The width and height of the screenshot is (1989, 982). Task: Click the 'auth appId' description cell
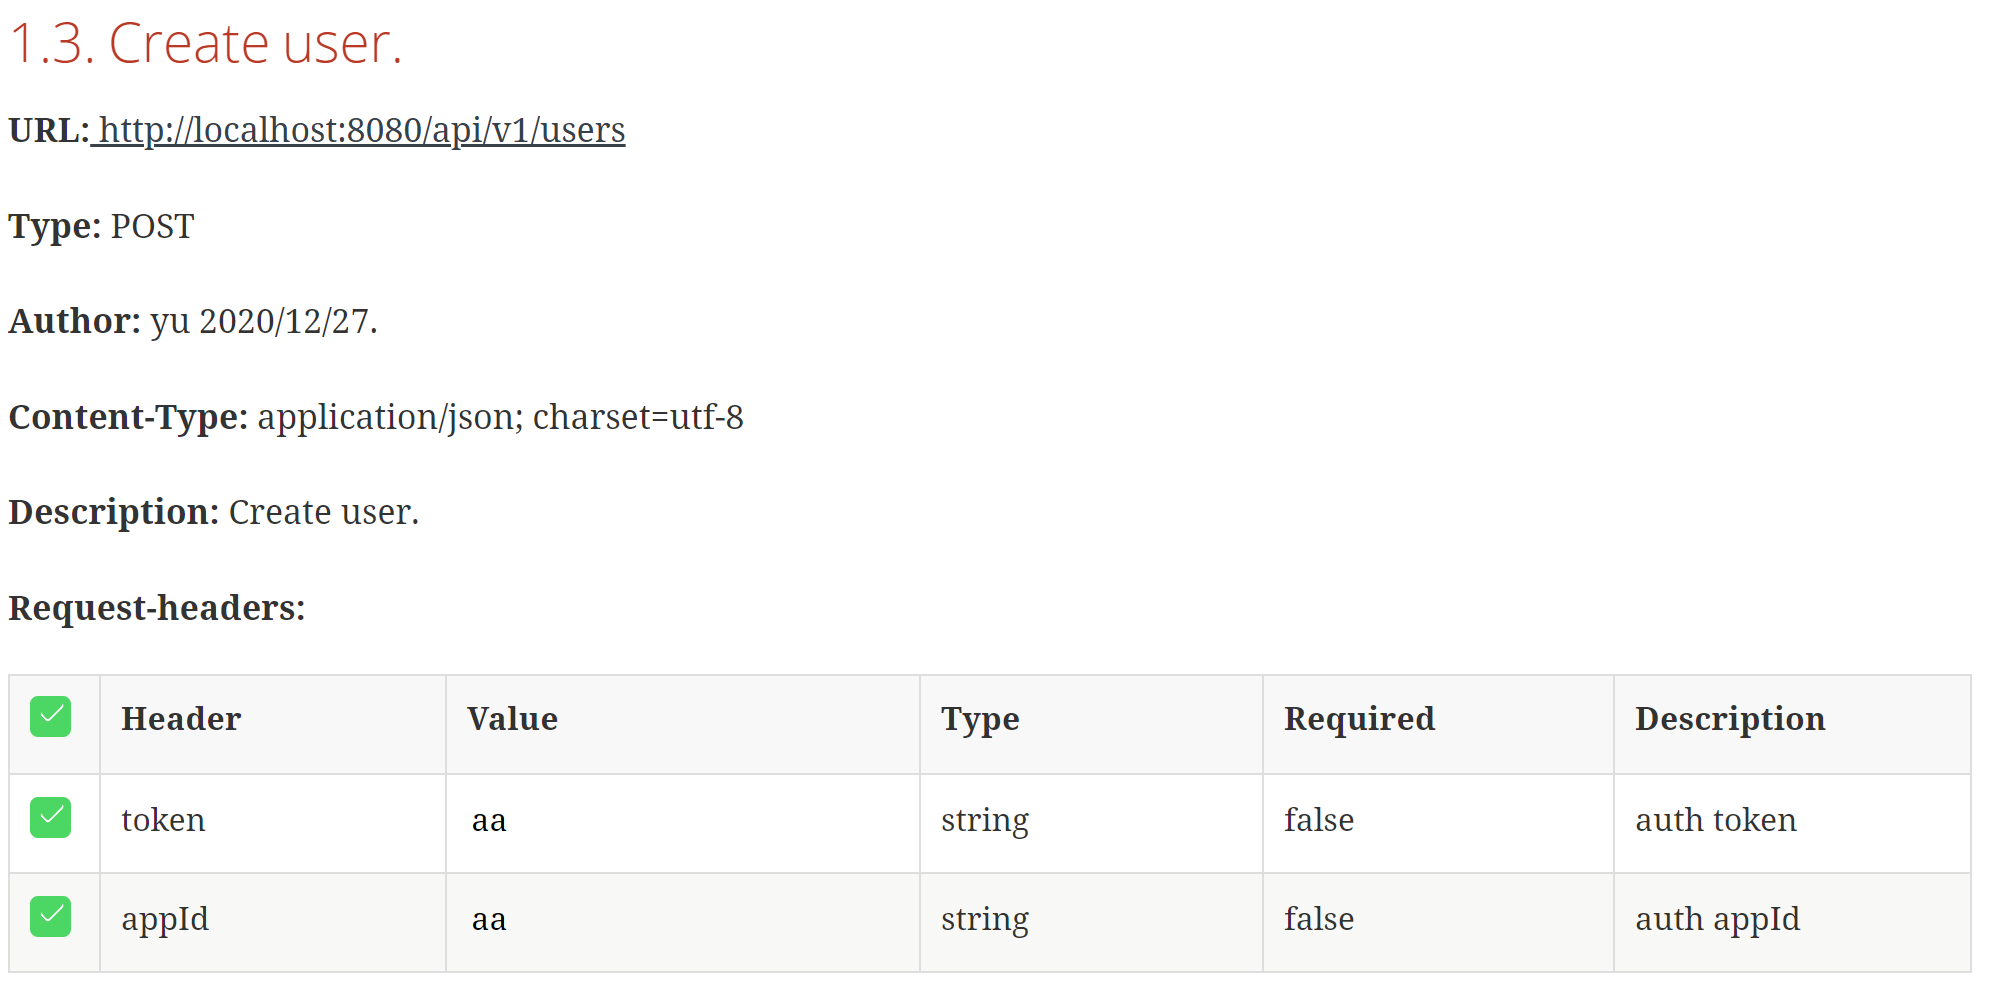click(1717, 919)
